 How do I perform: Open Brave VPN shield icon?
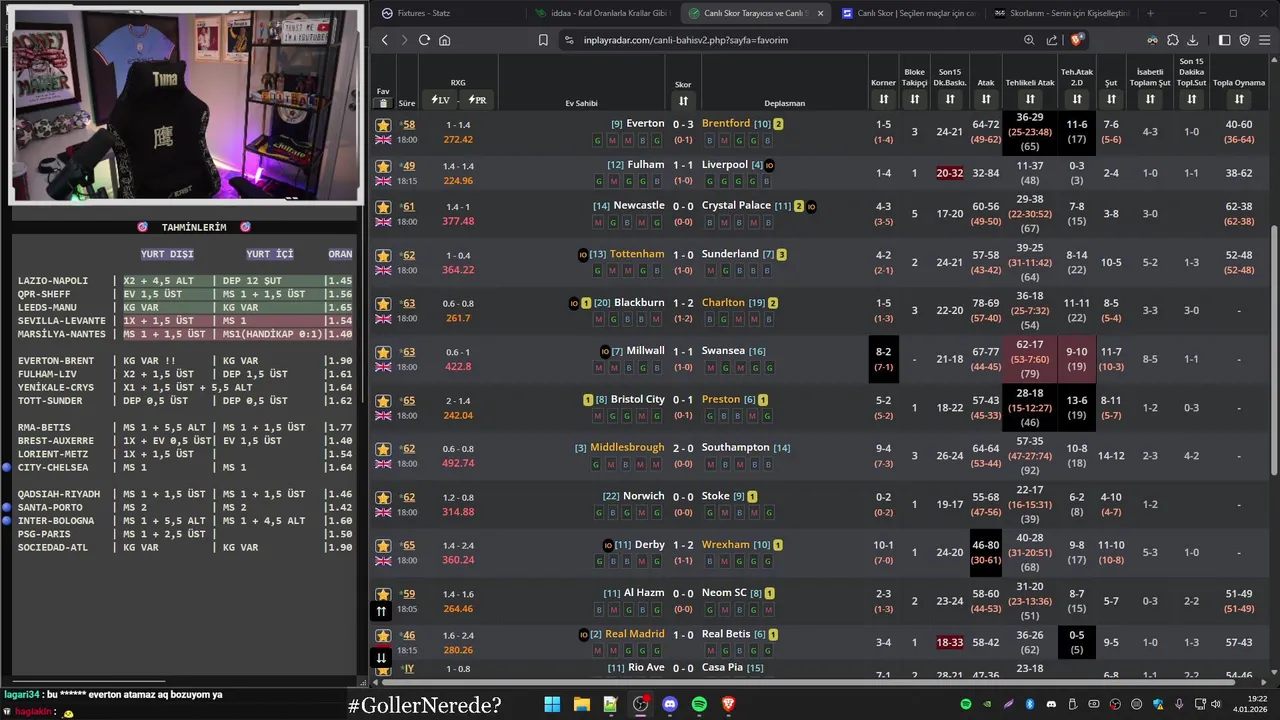[1245, 40]
